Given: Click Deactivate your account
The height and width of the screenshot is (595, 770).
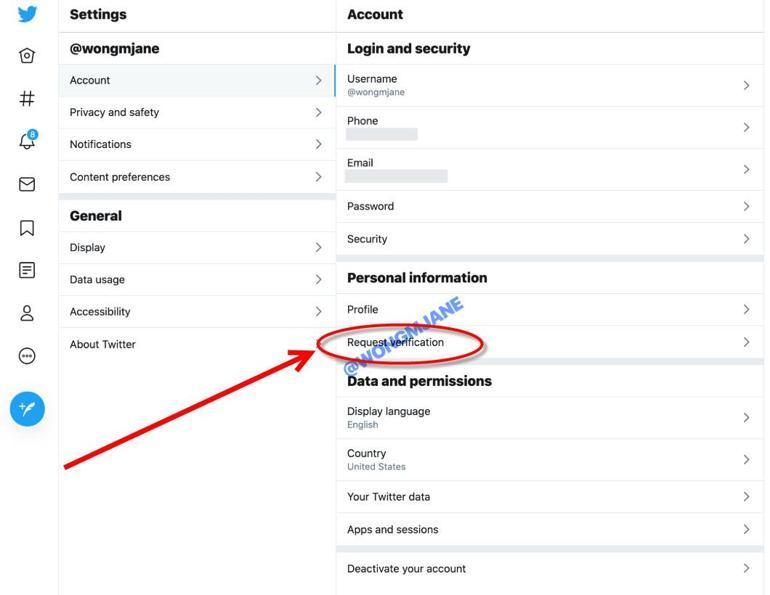Looking at the screenshot, I should coord(407,569).
